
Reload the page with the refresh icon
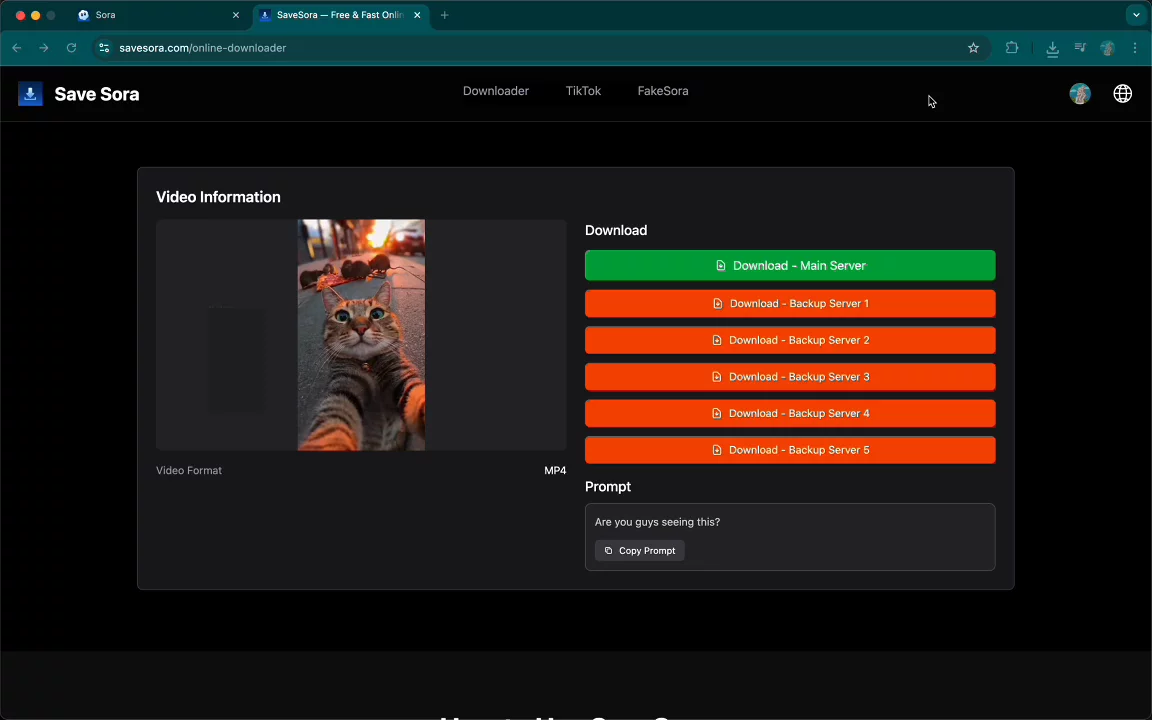coord(71,48)
